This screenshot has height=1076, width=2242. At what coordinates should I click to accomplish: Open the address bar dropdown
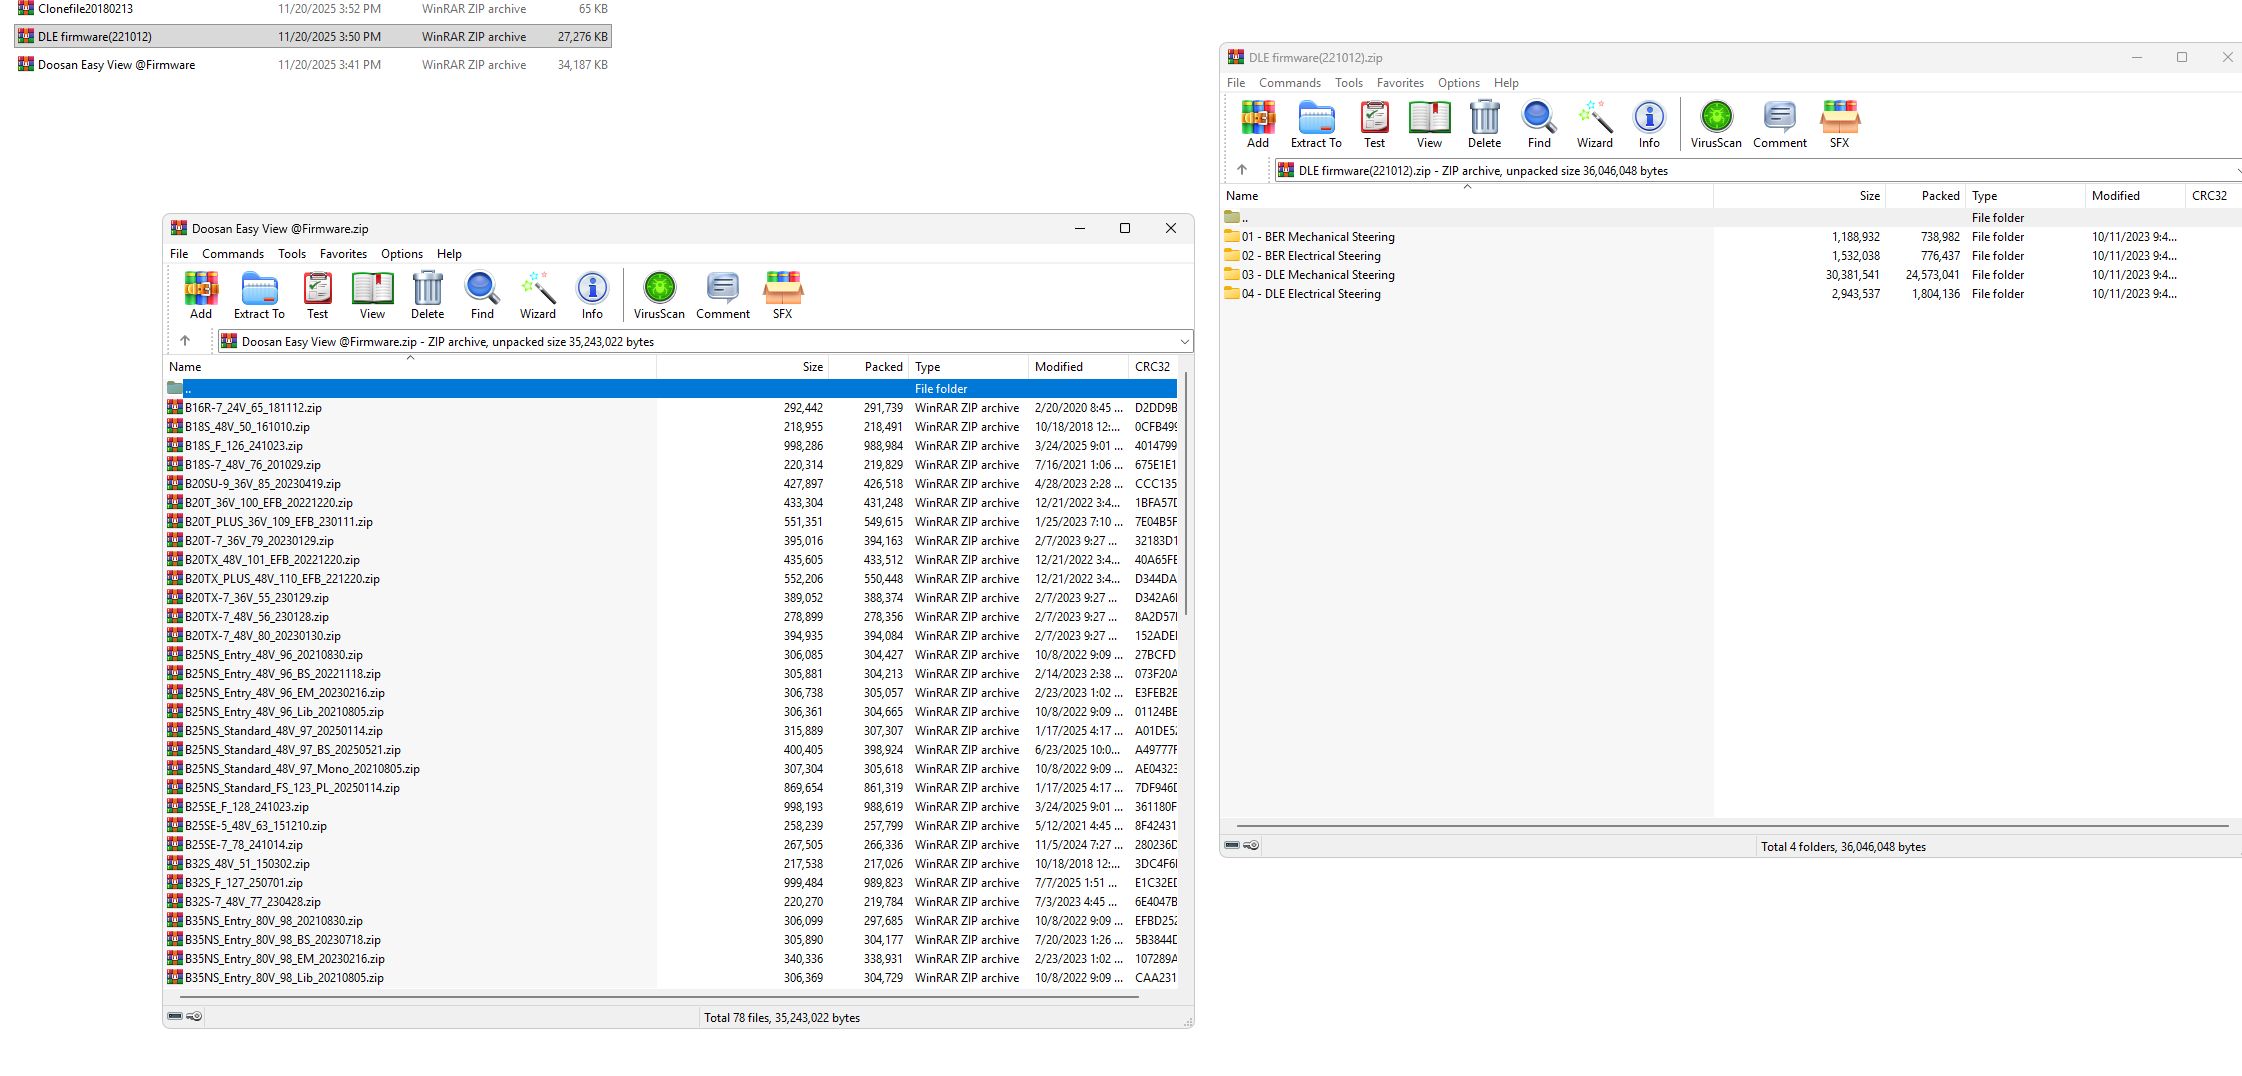1185,341
